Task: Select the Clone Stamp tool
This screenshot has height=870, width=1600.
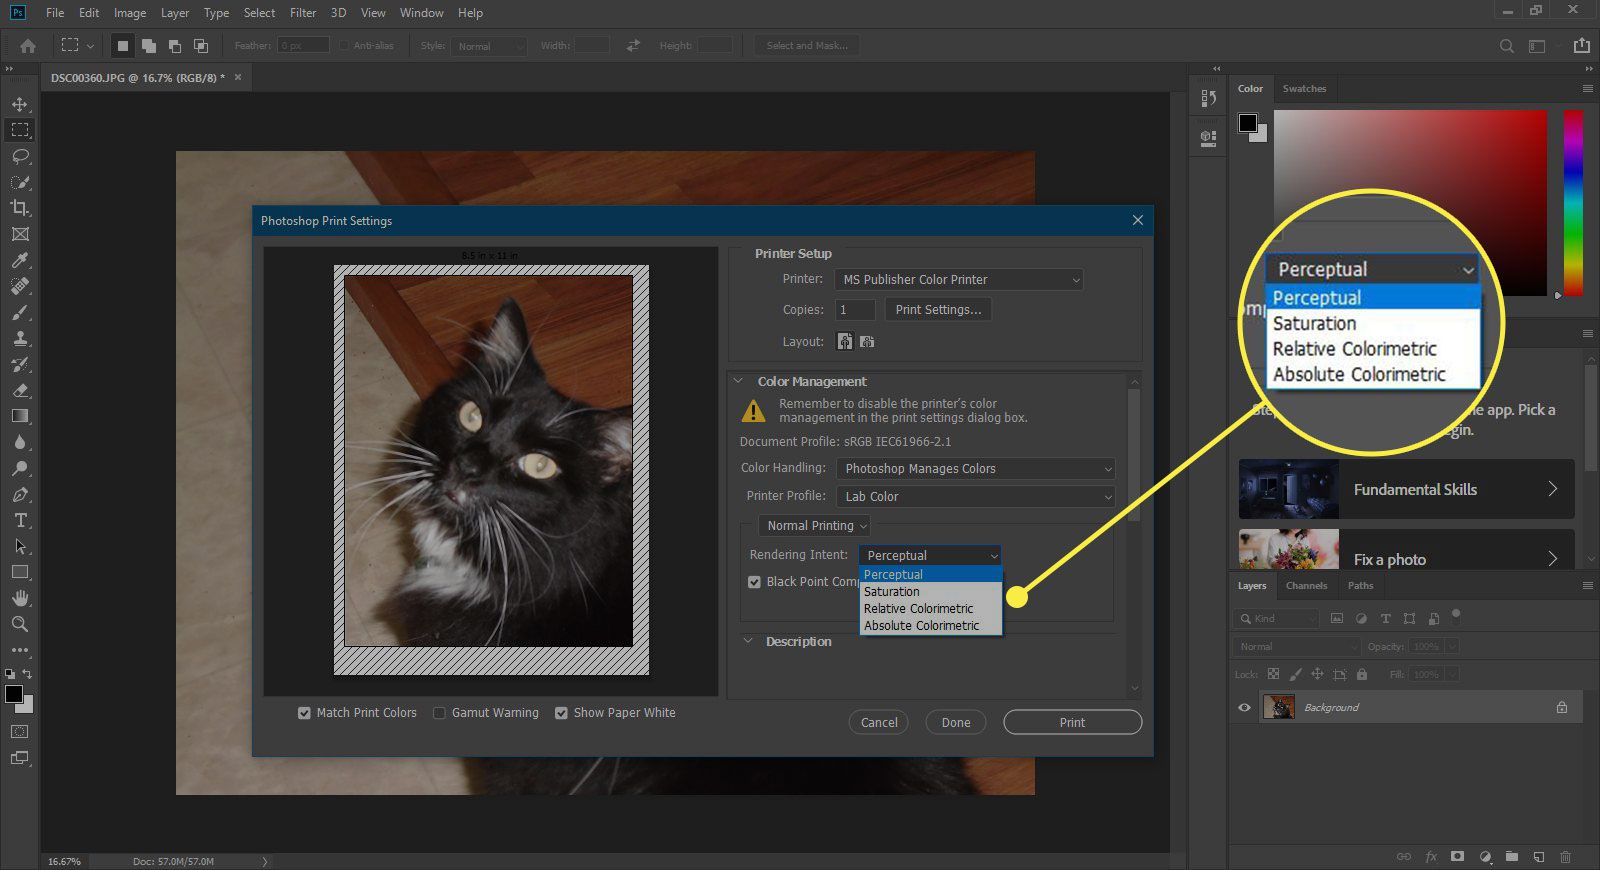Action: [x=20, y=338]
